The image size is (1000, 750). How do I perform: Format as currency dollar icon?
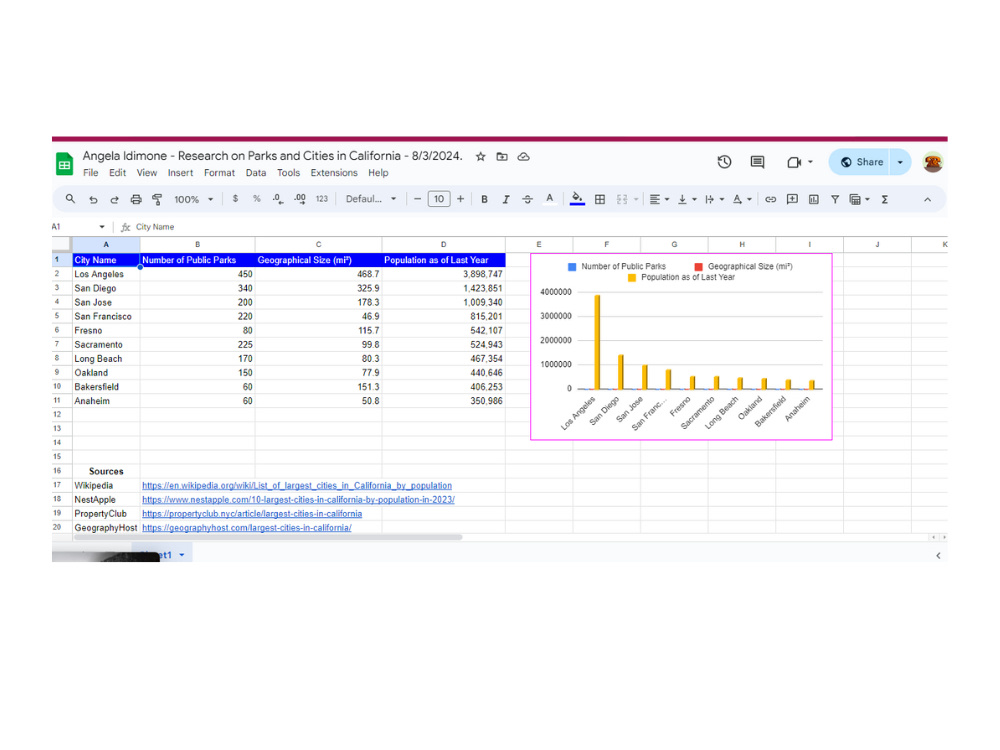235,199
